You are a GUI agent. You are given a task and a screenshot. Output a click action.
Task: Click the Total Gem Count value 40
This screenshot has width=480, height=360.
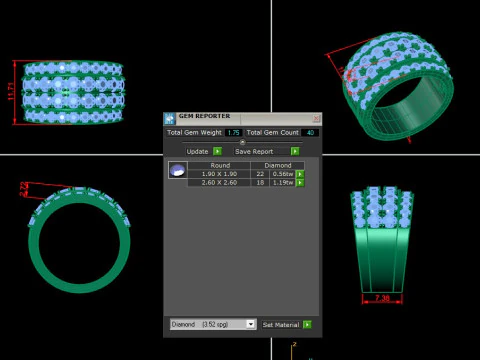click(x=310, y=133)
